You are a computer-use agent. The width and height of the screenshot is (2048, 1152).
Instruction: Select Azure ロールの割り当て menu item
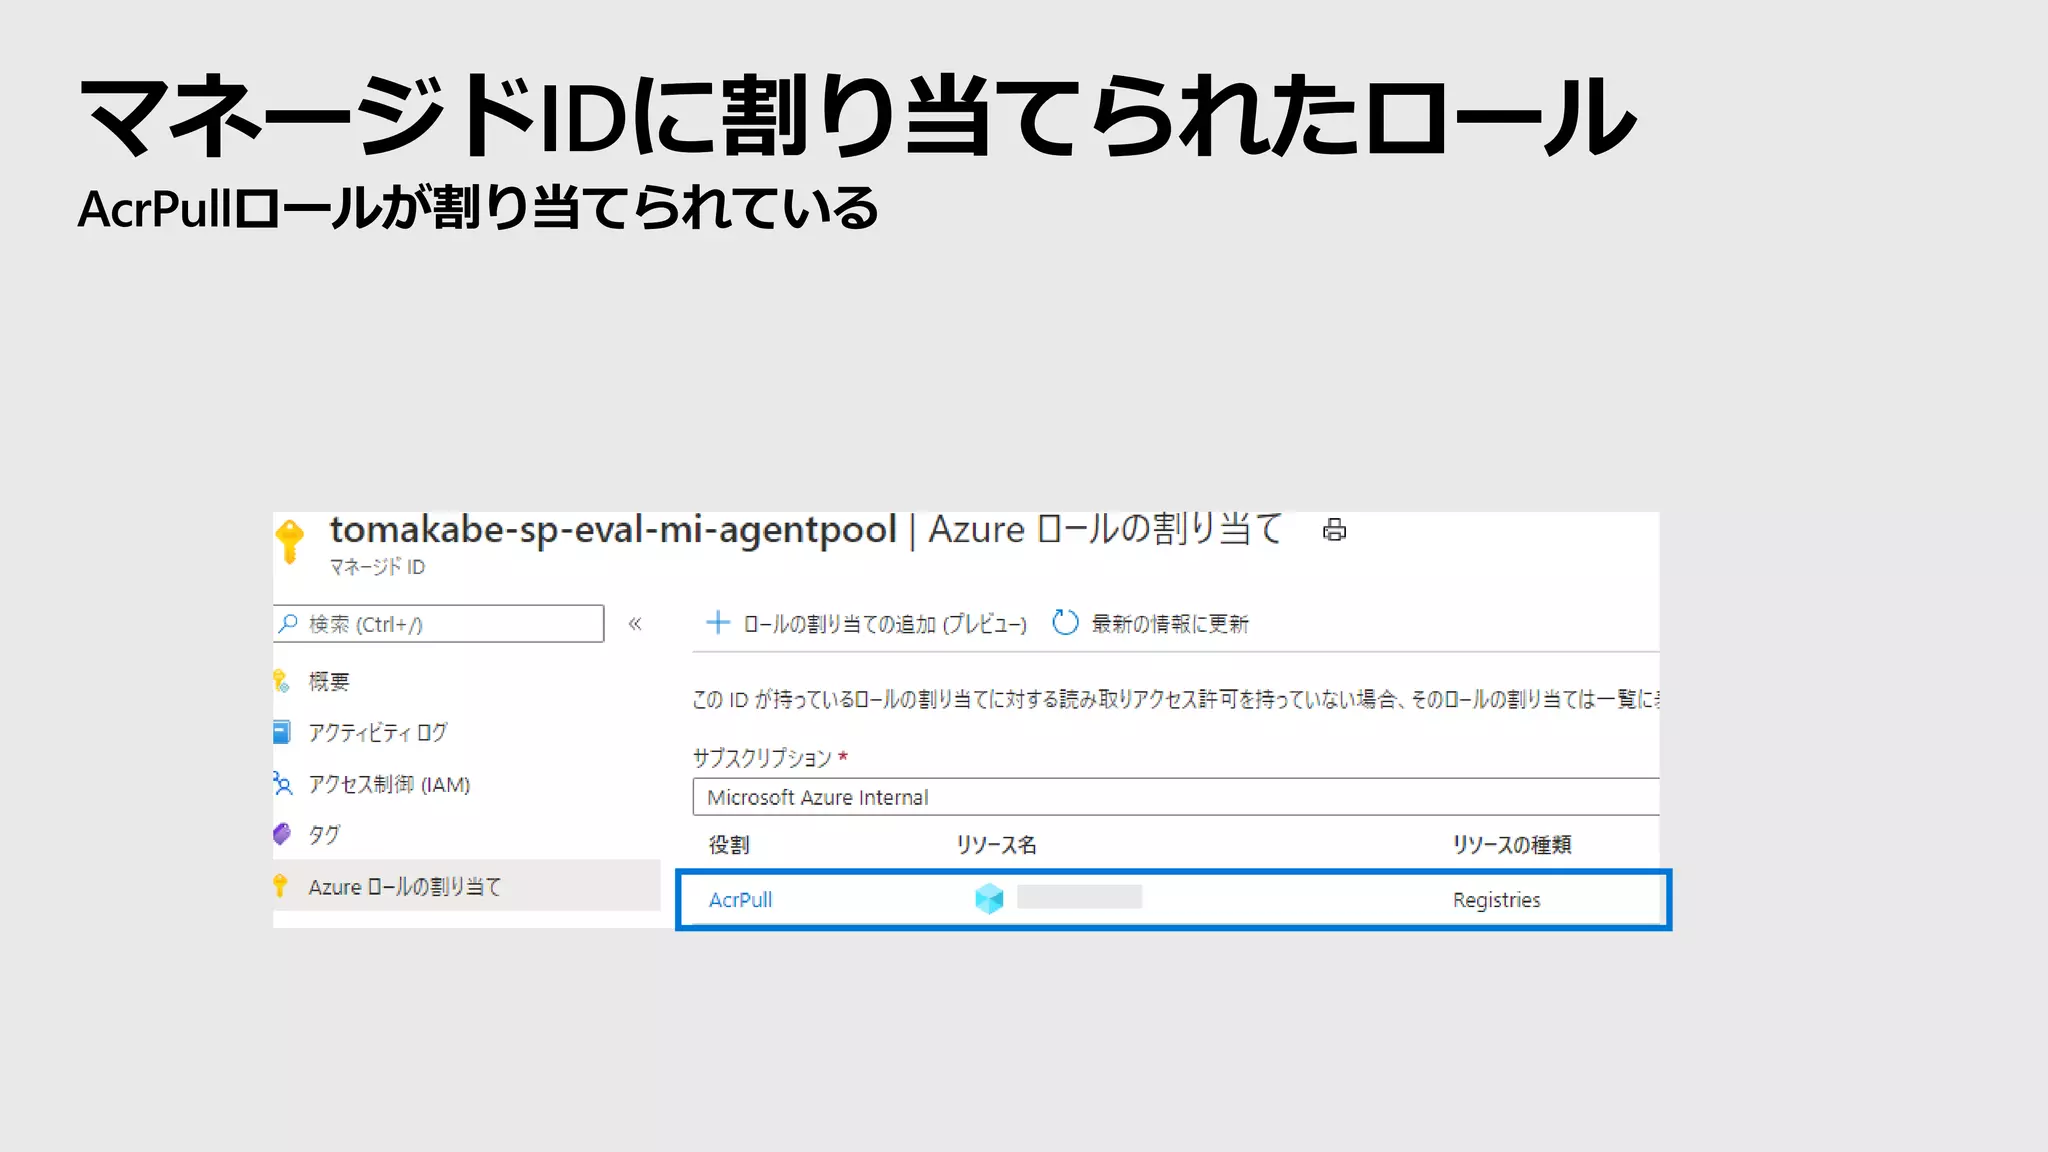tap(466, 886)
